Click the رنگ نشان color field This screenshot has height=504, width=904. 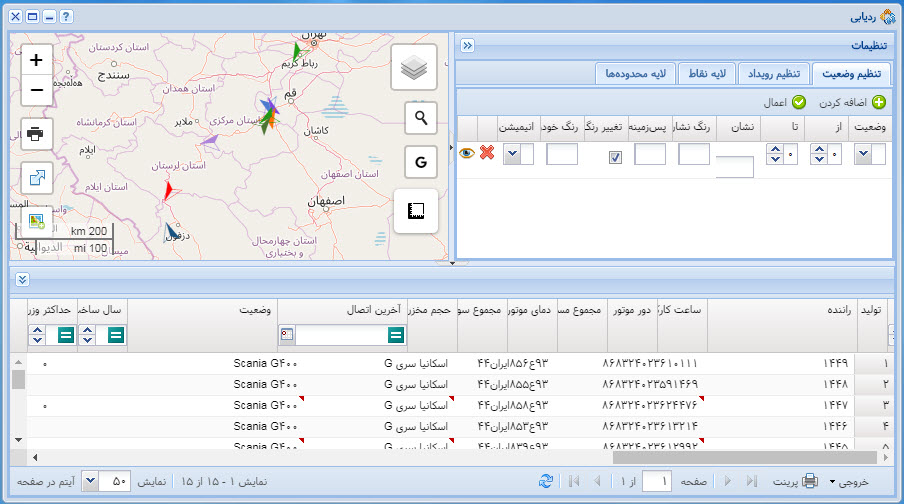click(x=694, y=154)
